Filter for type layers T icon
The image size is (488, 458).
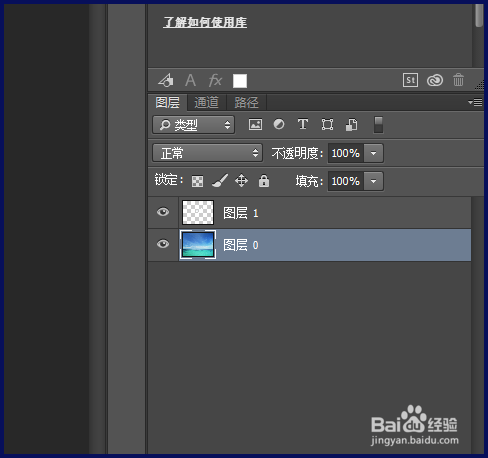(x=303, y=124)
